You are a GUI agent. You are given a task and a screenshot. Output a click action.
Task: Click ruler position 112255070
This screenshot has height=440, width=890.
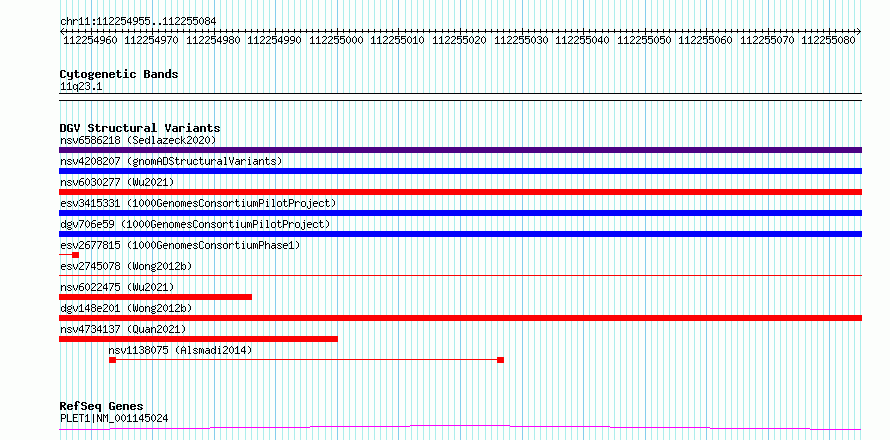(768, 40)
